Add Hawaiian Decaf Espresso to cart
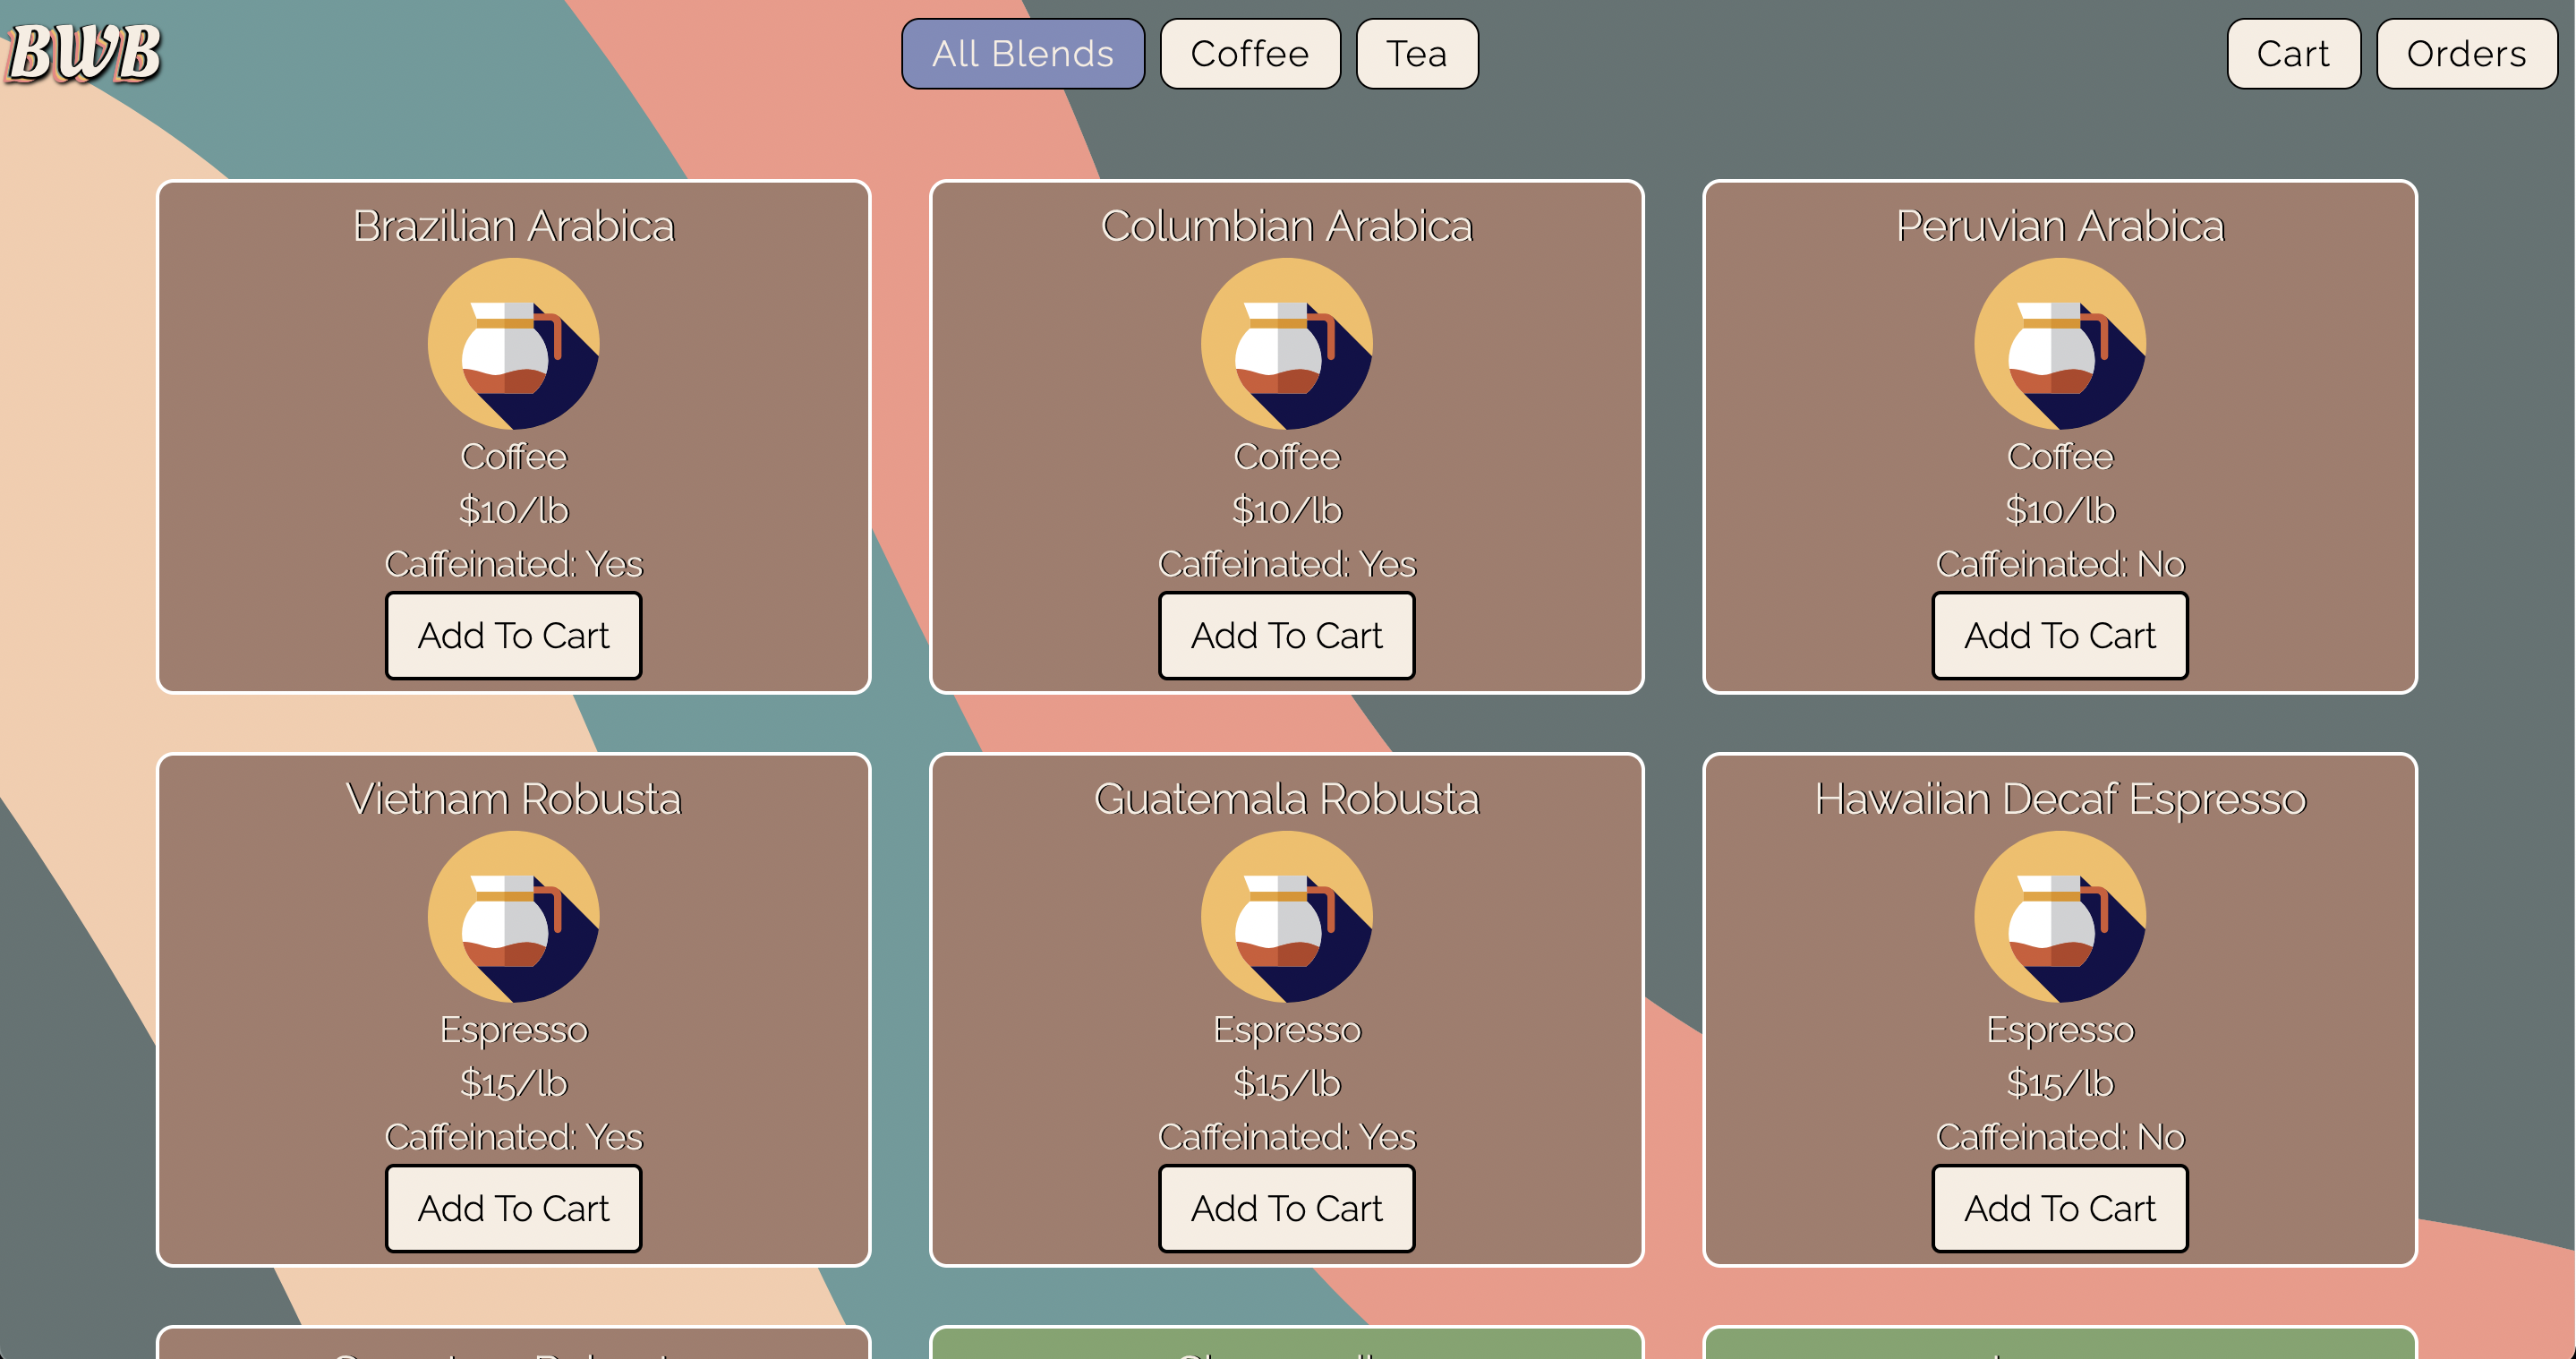The width and height of the screenshot is (2576, 1359). [x=2059, y=1209]
